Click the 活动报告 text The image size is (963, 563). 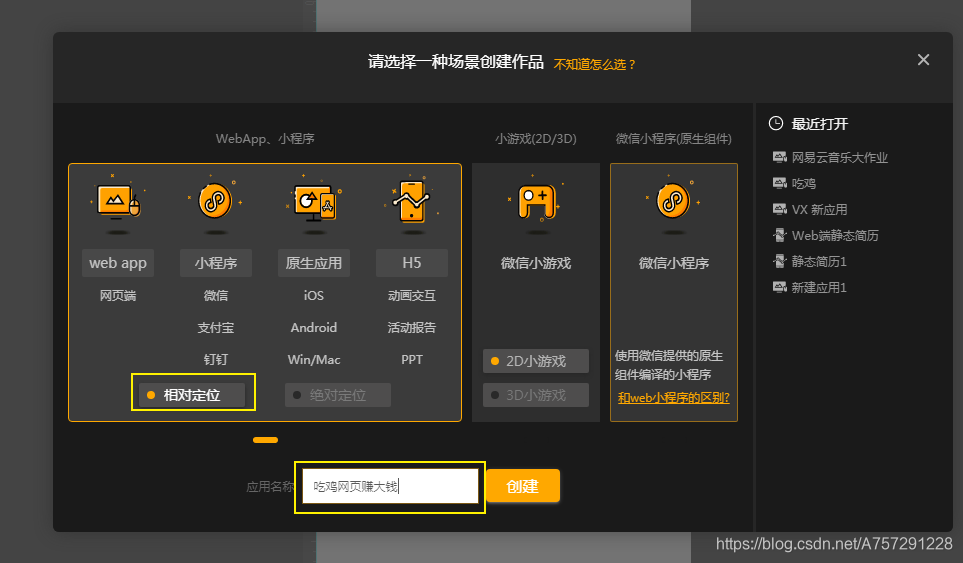coord(411,327)
